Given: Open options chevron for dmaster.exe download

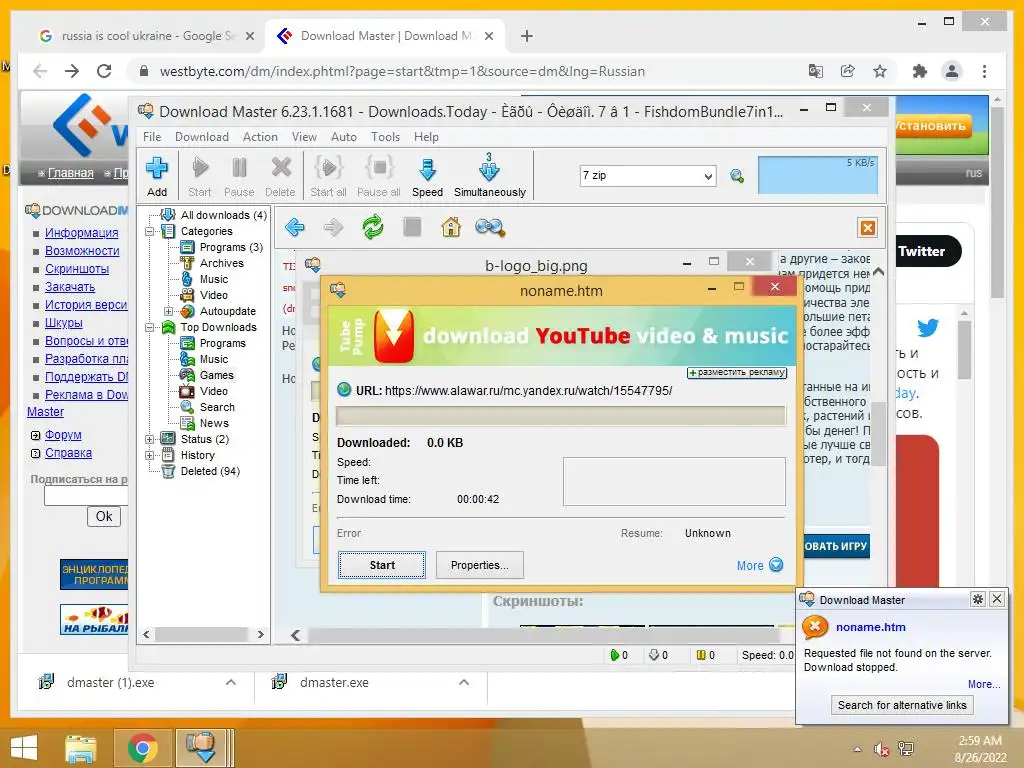Looking at the screenshot, I should pos(464,682).
